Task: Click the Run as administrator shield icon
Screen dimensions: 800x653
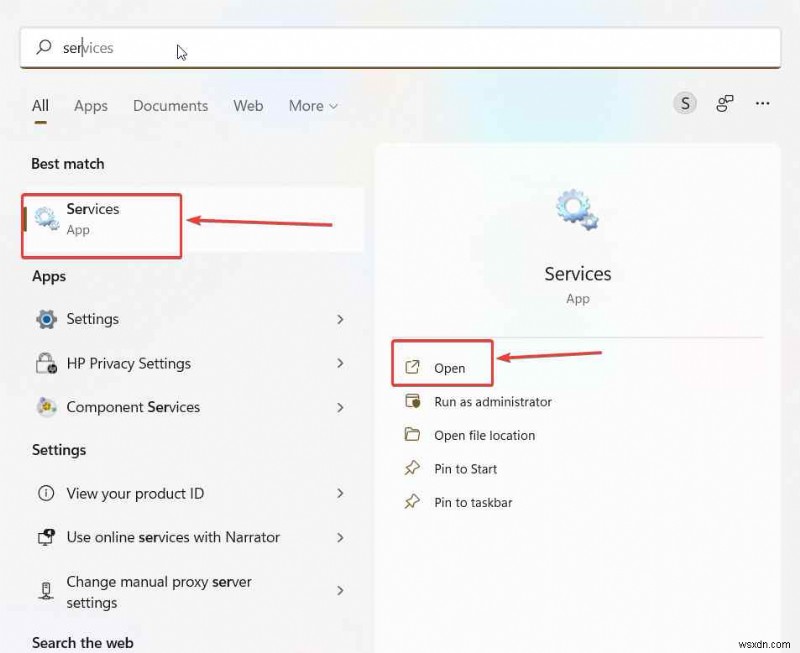Action: [x=415, y=401]
